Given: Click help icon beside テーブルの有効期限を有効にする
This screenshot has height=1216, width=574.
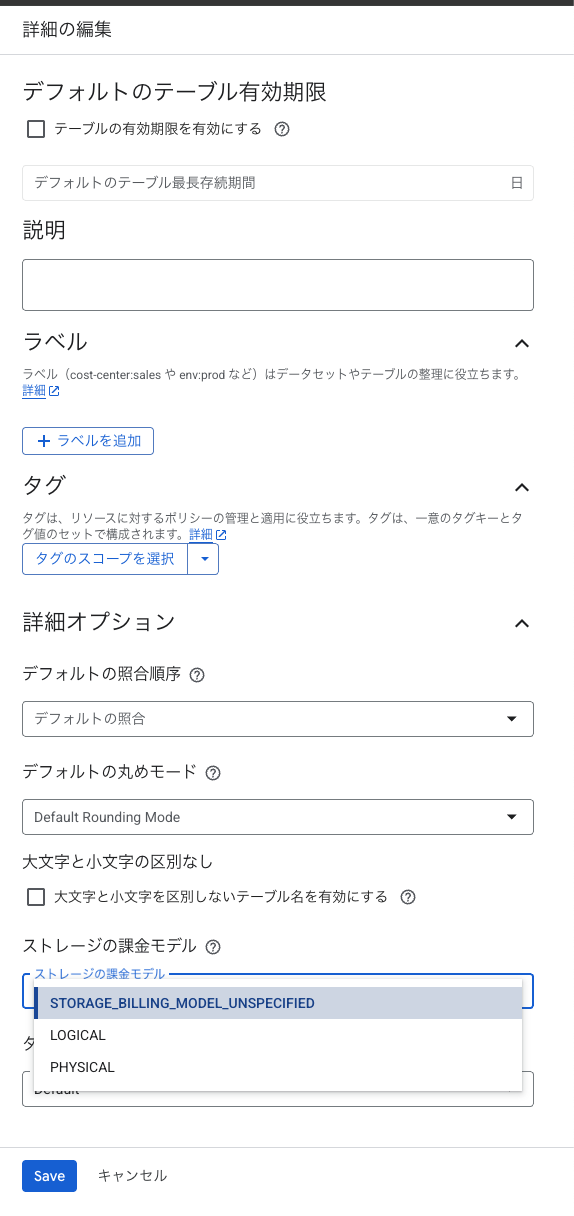Looking at the screenshot, I should click(282, 129).
